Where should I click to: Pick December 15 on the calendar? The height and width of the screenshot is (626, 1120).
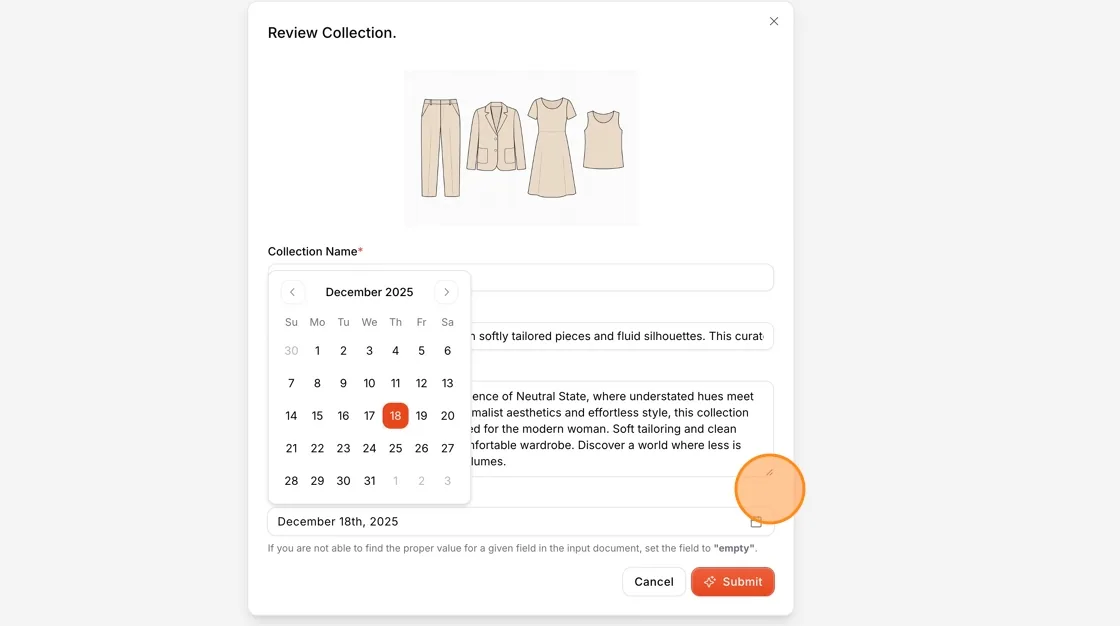click(317, 416)
